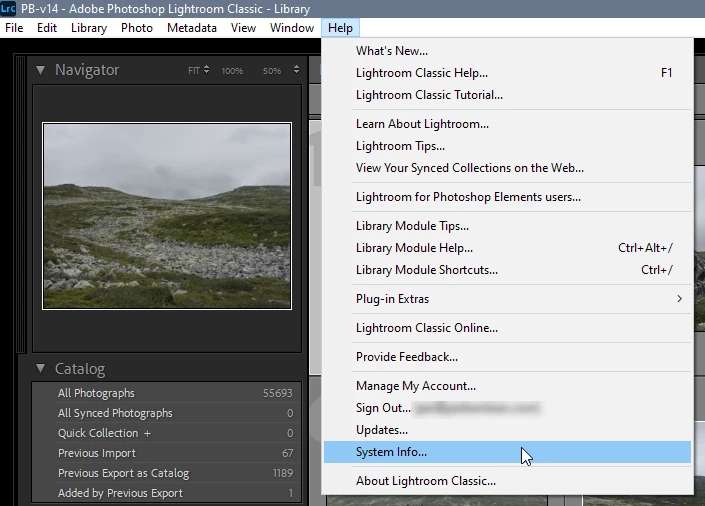Click the 55693 photo count

[x=277, y=393]
